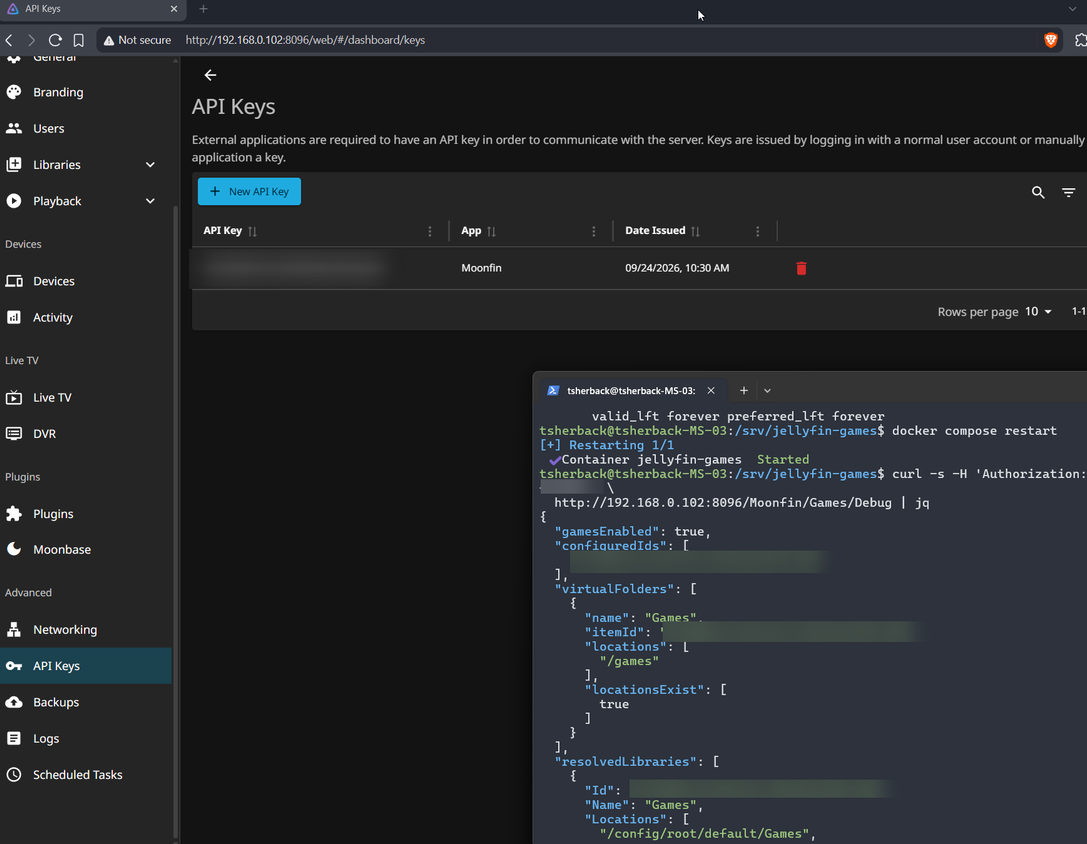Open a new browser tab with the plus button
The height and width of the screenshot is (844, 1087).
pyautogui.click(x=203, y=9)
